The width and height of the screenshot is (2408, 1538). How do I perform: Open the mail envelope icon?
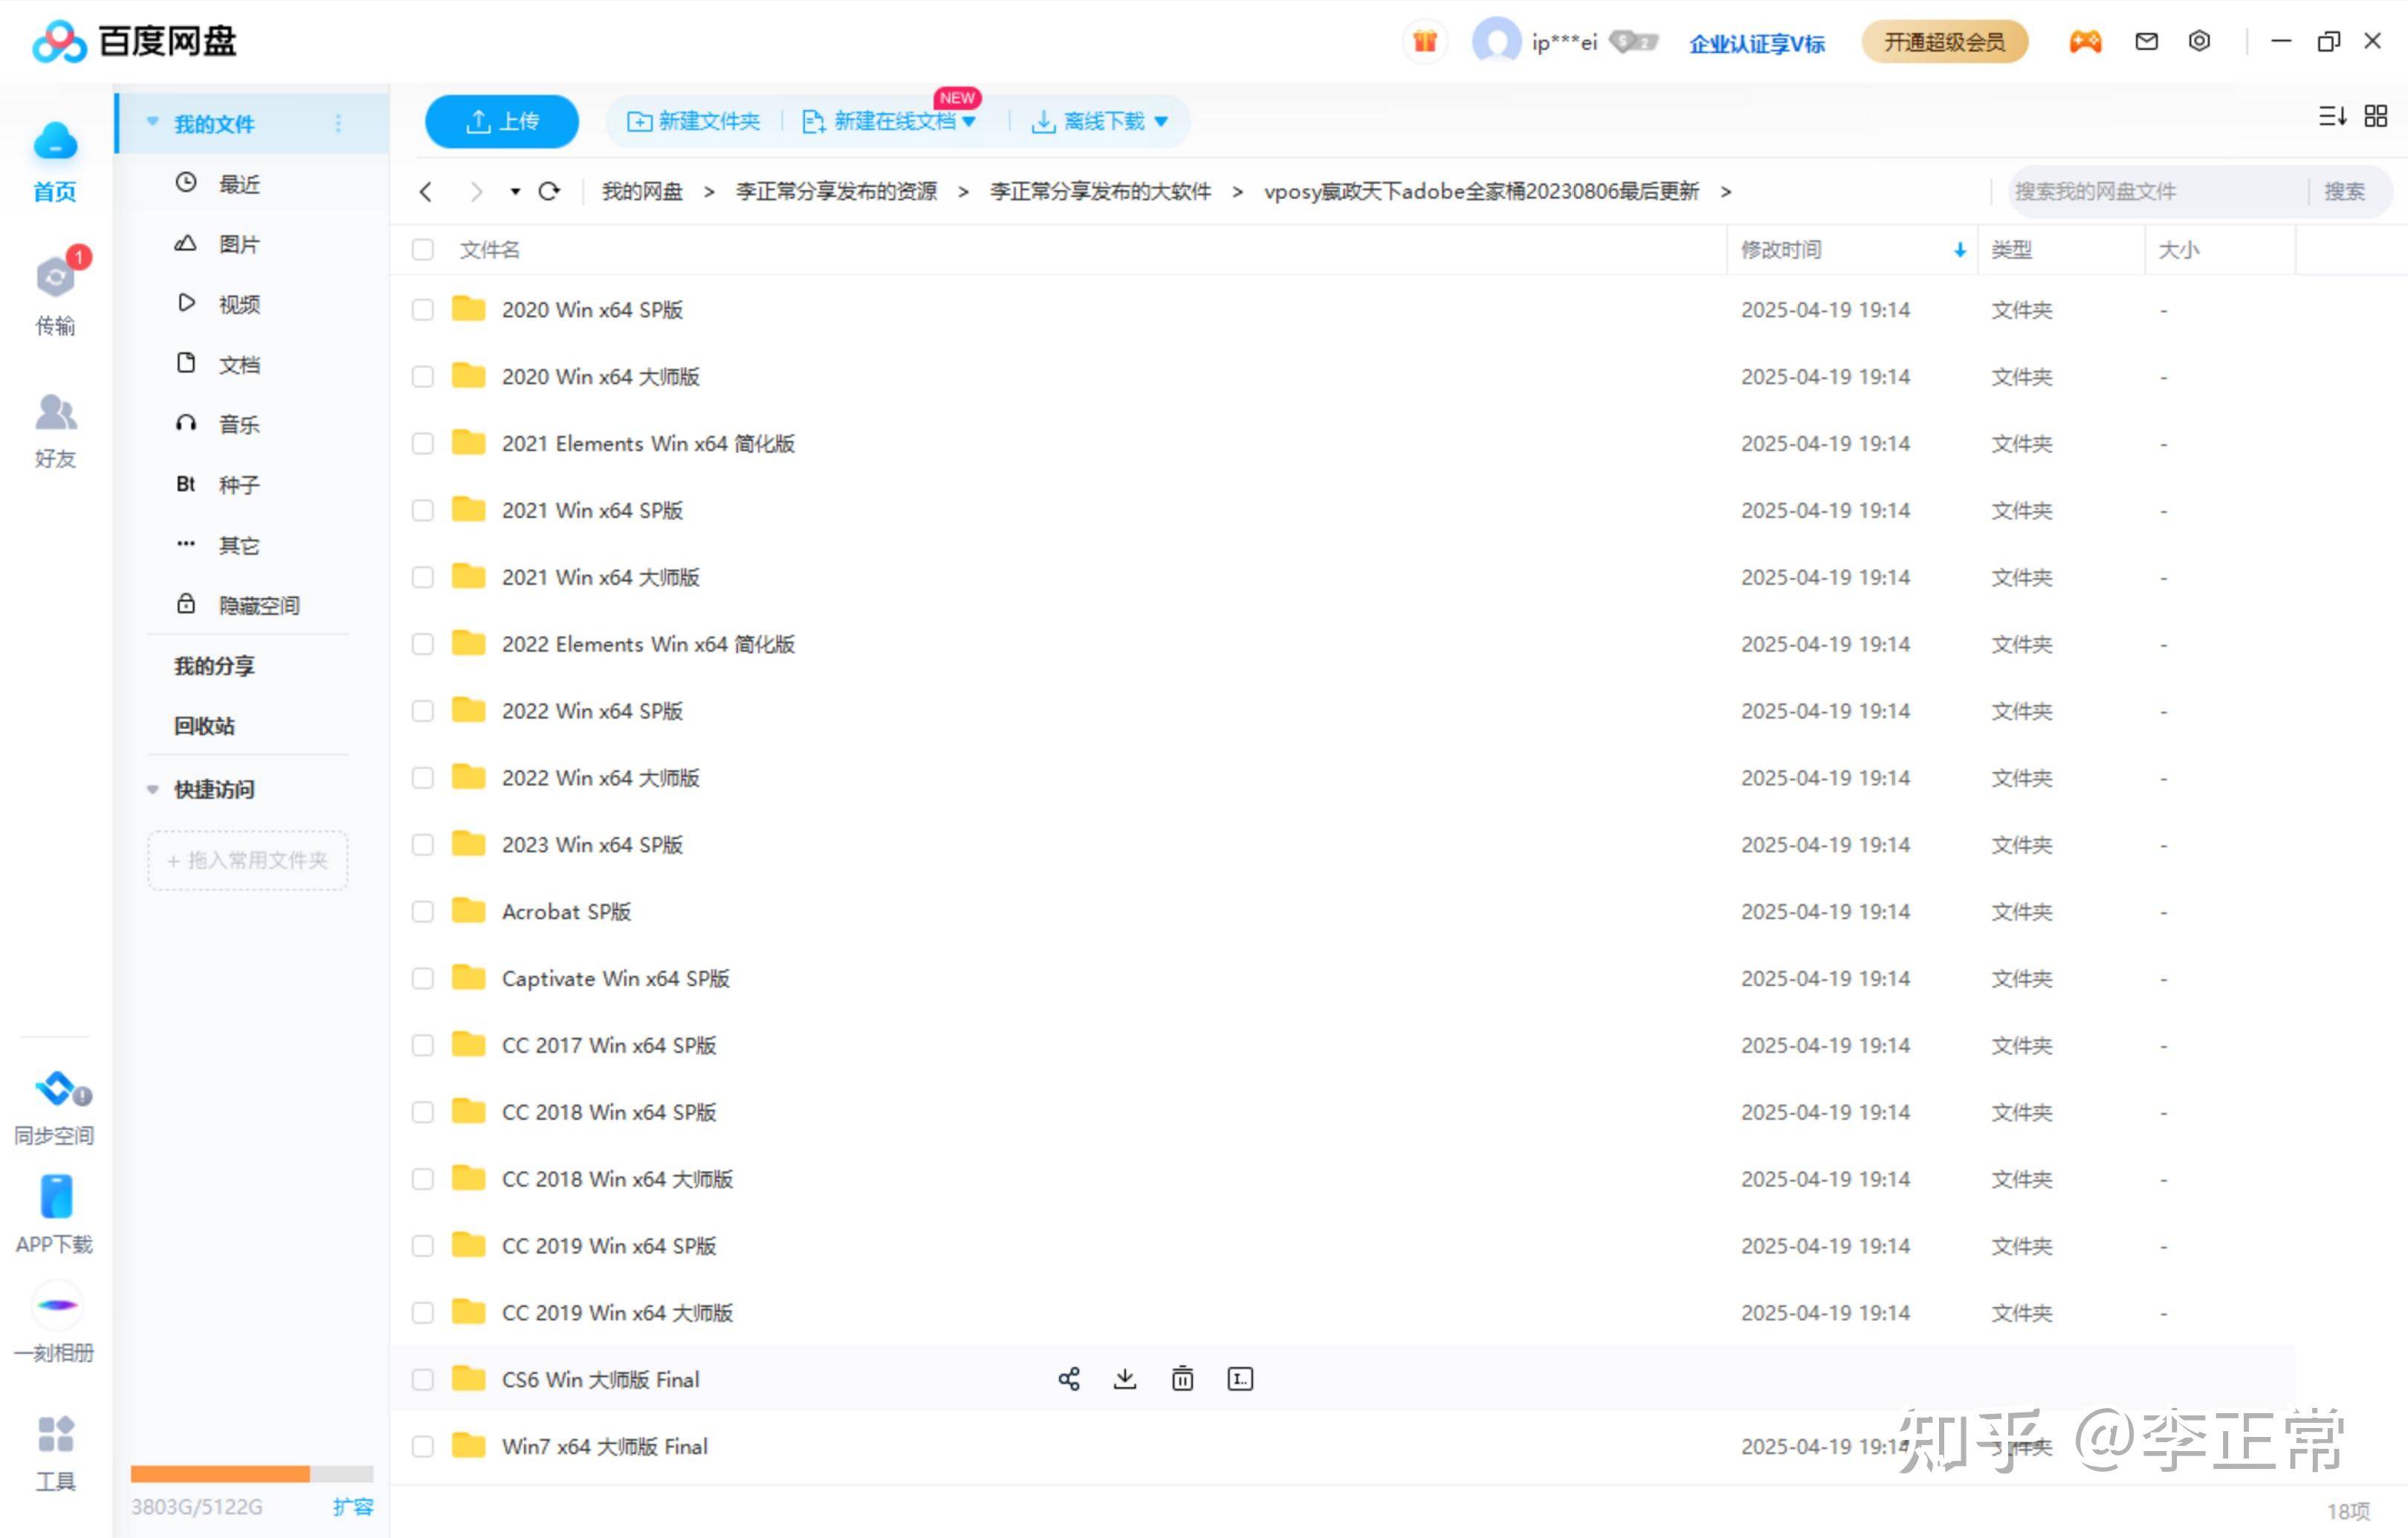tap(2146, 41)
